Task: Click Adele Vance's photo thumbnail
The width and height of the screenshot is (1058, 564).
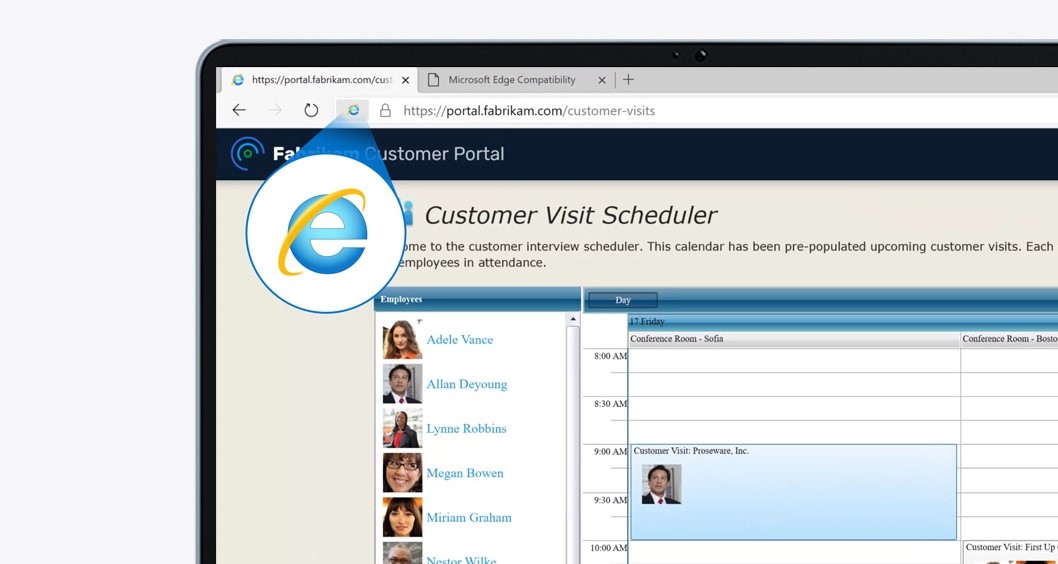Action: click(402, 339)
